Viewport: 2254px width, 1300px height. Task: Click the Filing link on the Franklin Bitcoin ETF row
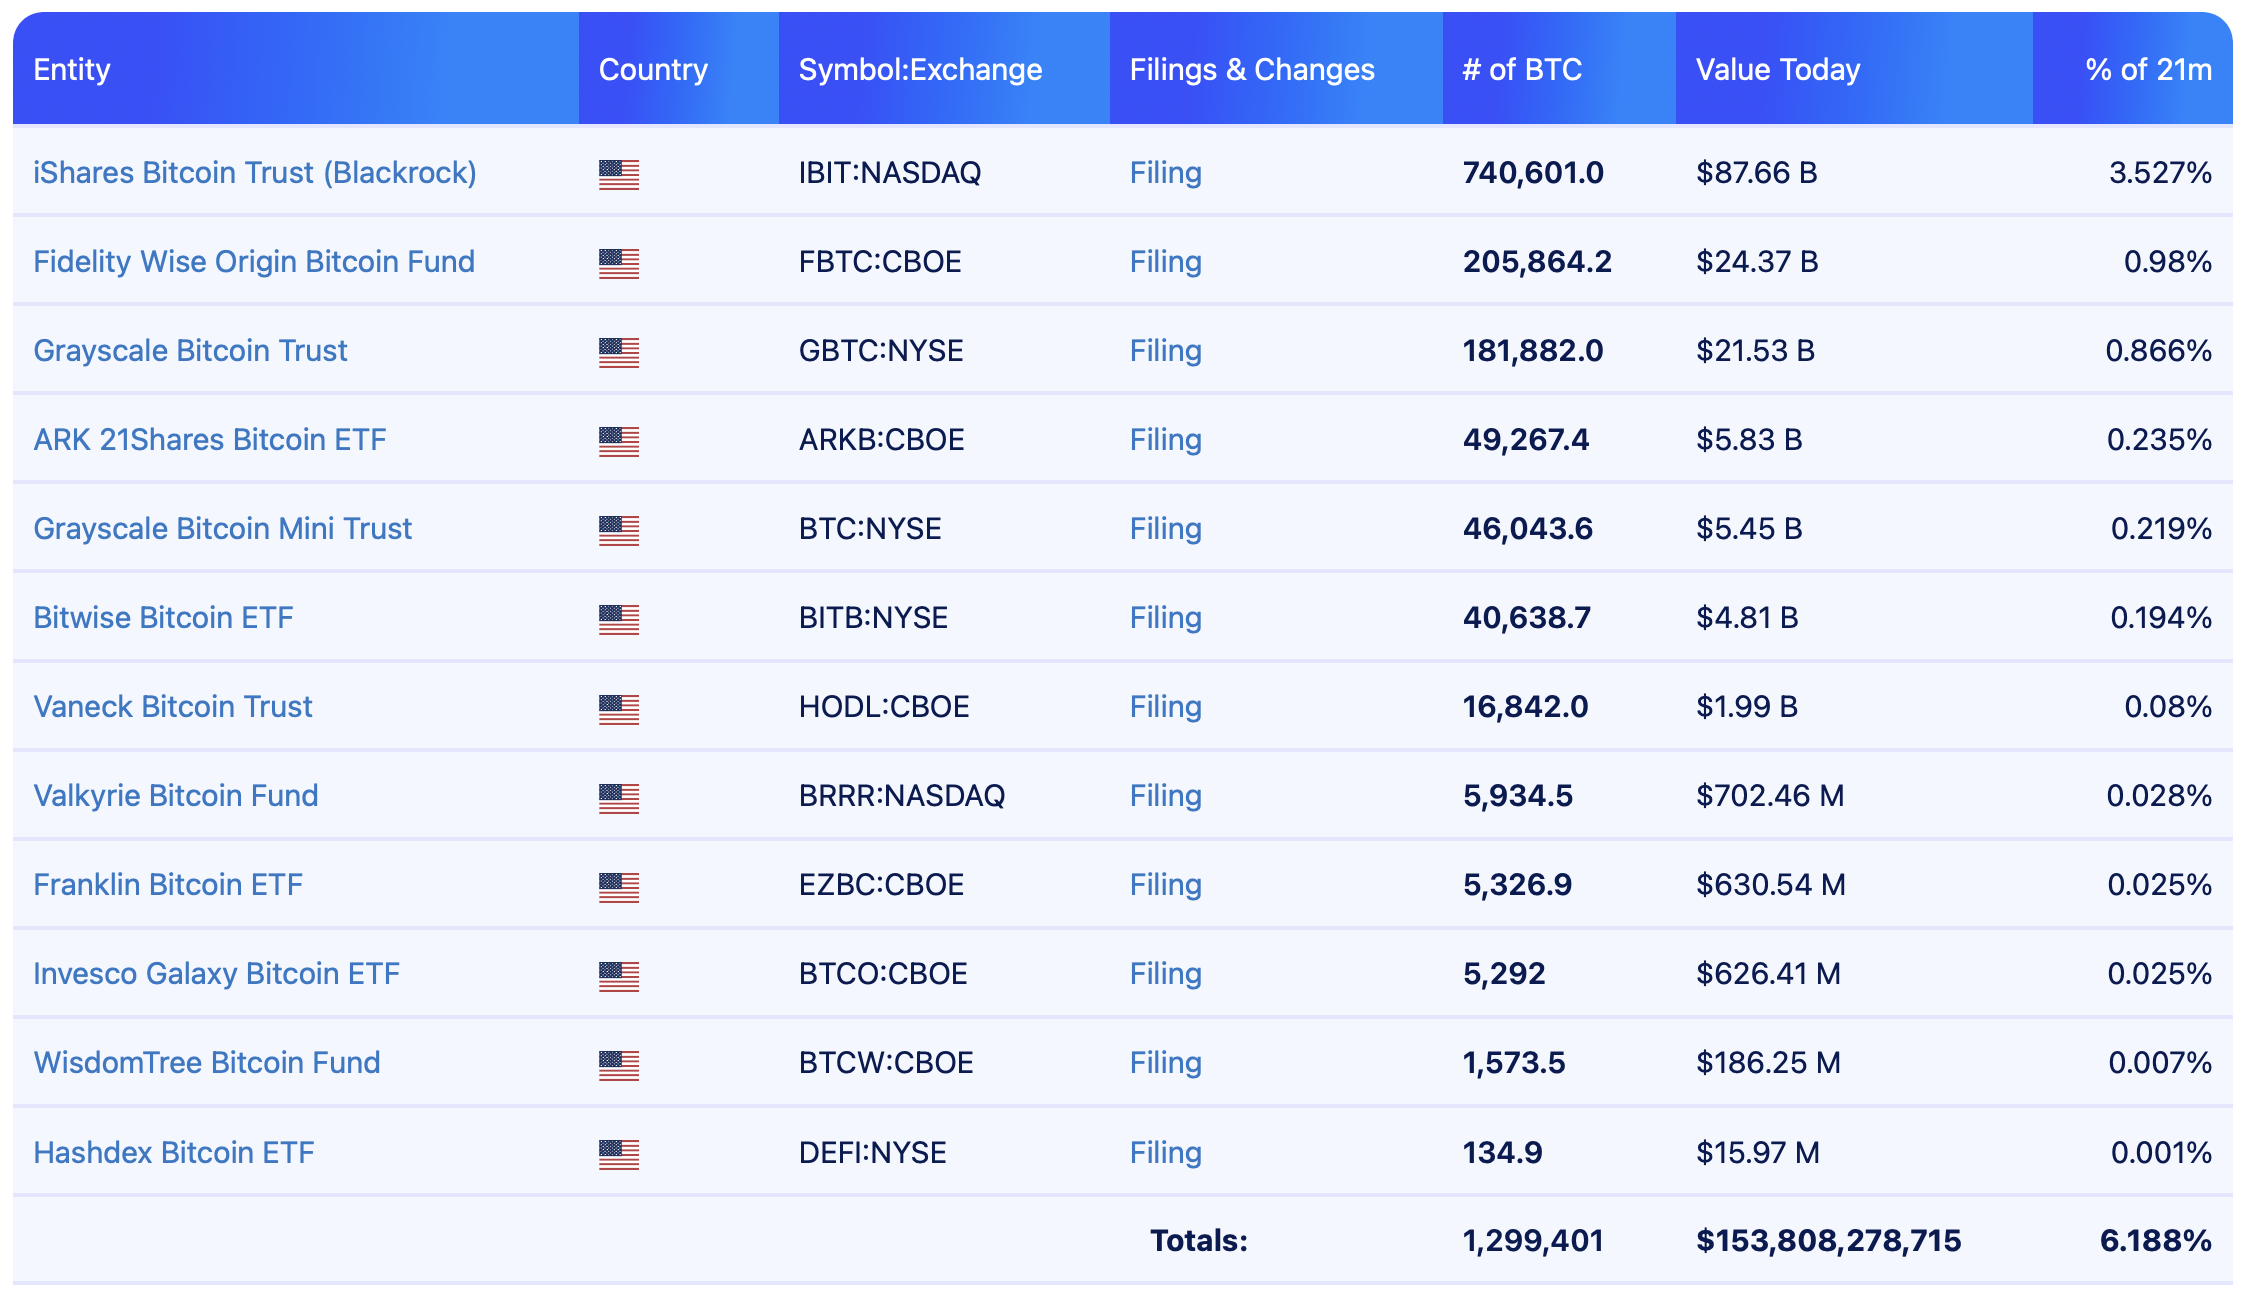[1164, 885]
